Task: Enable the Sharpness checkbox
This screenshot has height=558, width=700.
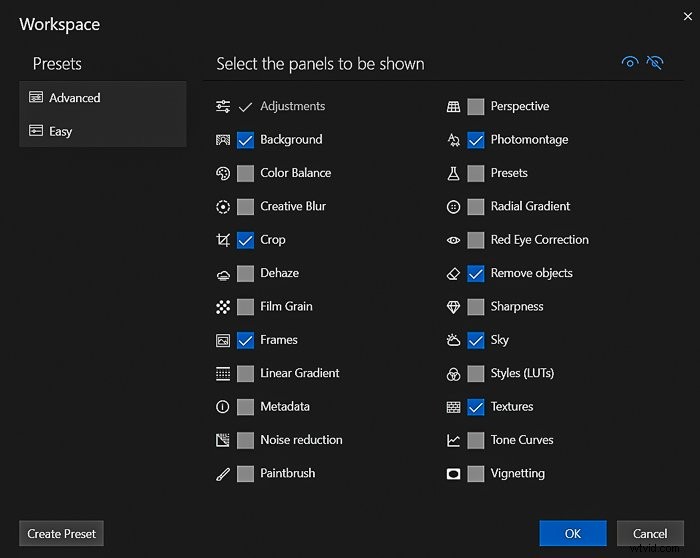Action: point(475,307)
